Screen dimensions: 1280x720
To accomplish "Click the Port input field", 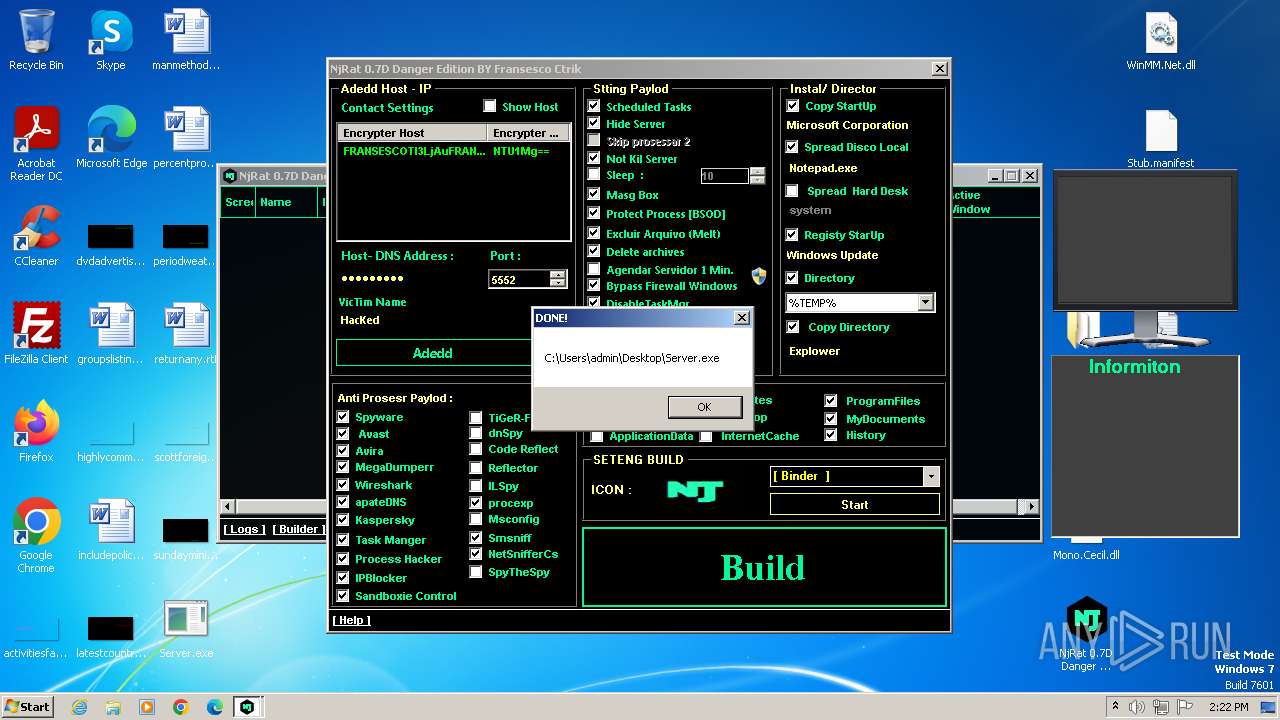I will pos(519,280).
